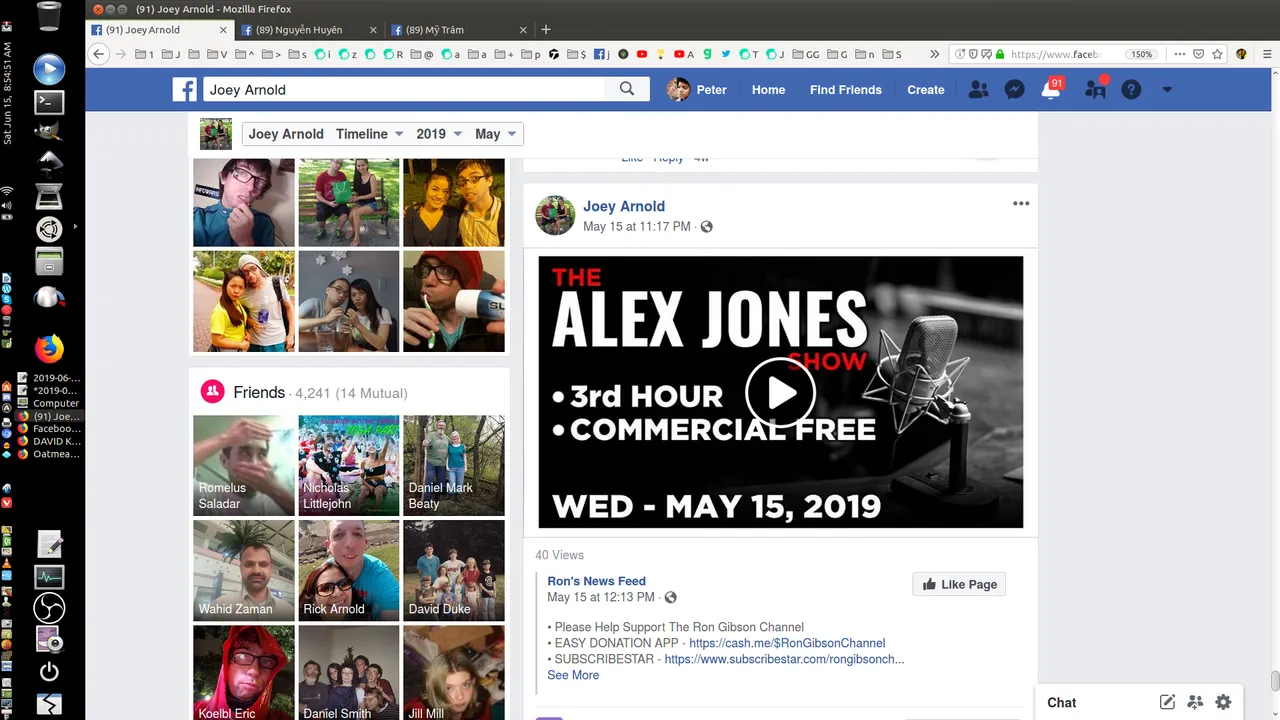Open friend Romelus Saladar thumbnail

coord(244,465)
